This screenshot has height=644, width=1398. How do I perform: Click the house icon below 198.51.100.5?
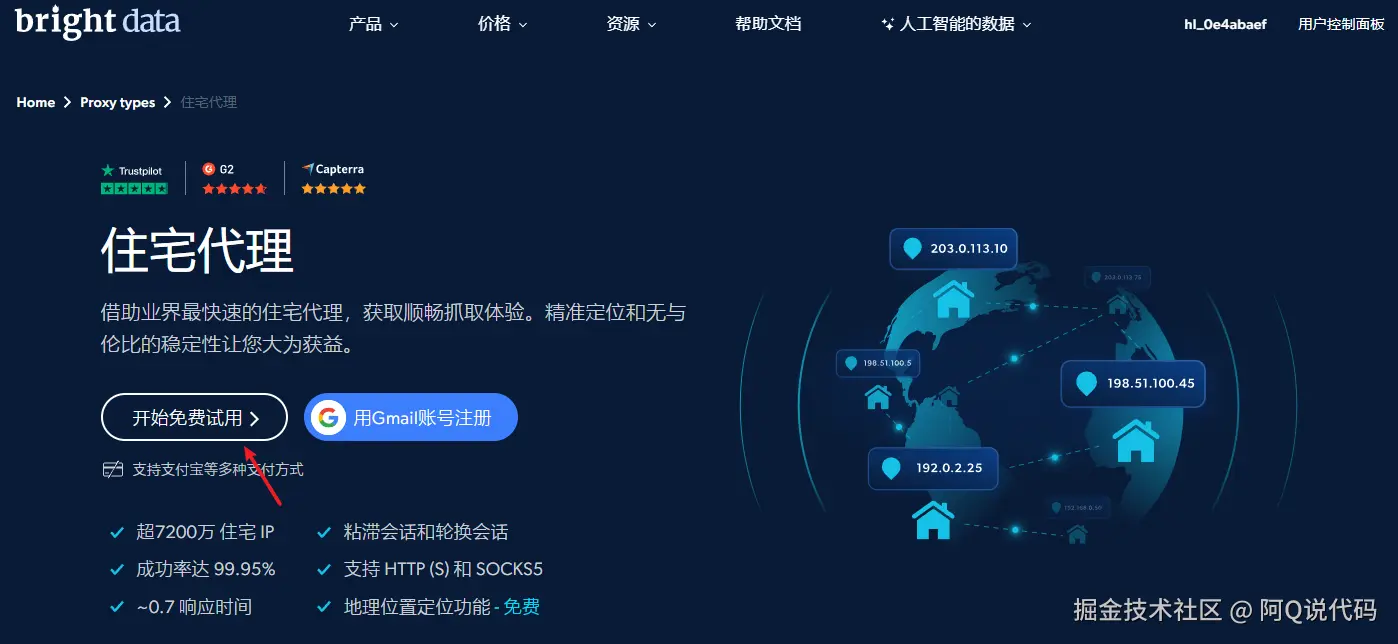pos(878,397)
